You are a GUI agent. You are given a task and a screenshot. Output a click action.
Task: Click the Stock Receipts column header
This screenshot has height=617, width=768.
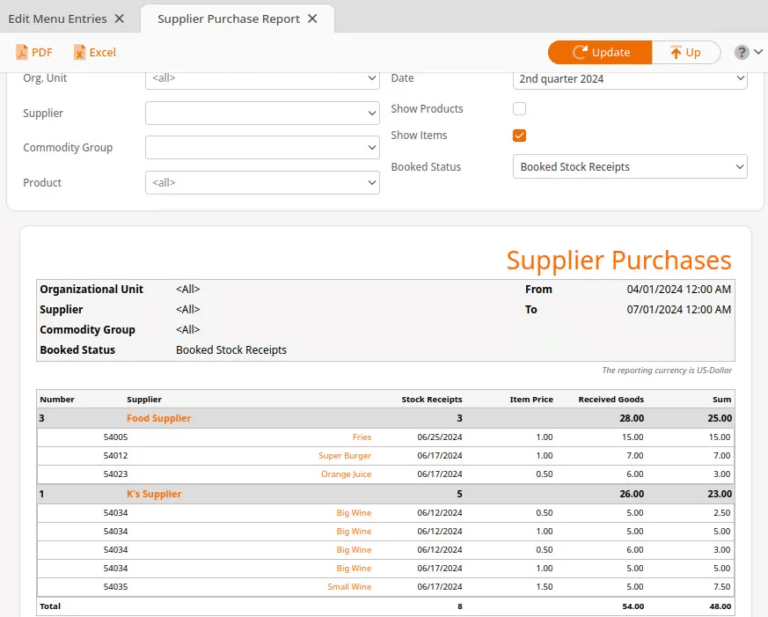pyautogui.click(x=432, y=400)
